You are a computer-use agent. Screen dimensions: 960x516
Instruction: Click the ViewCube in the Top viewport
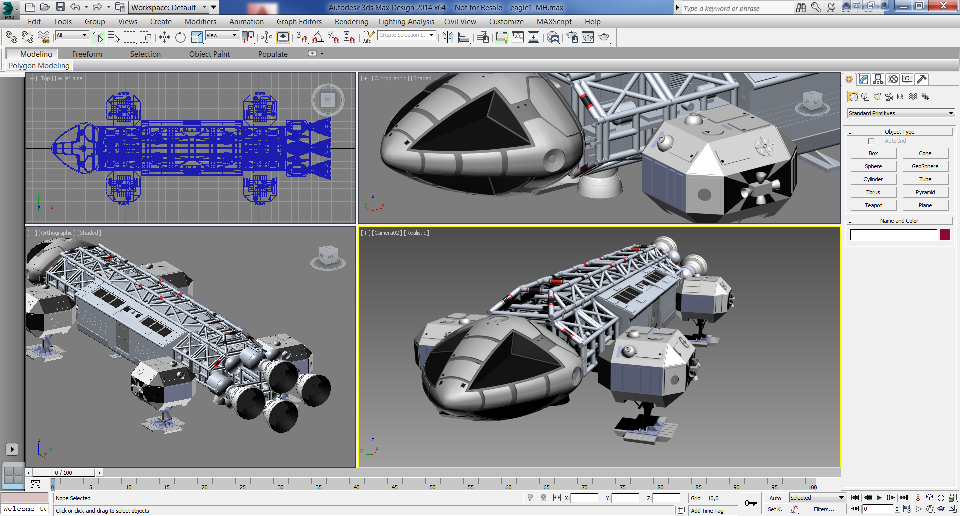click(x=327, y=99)
